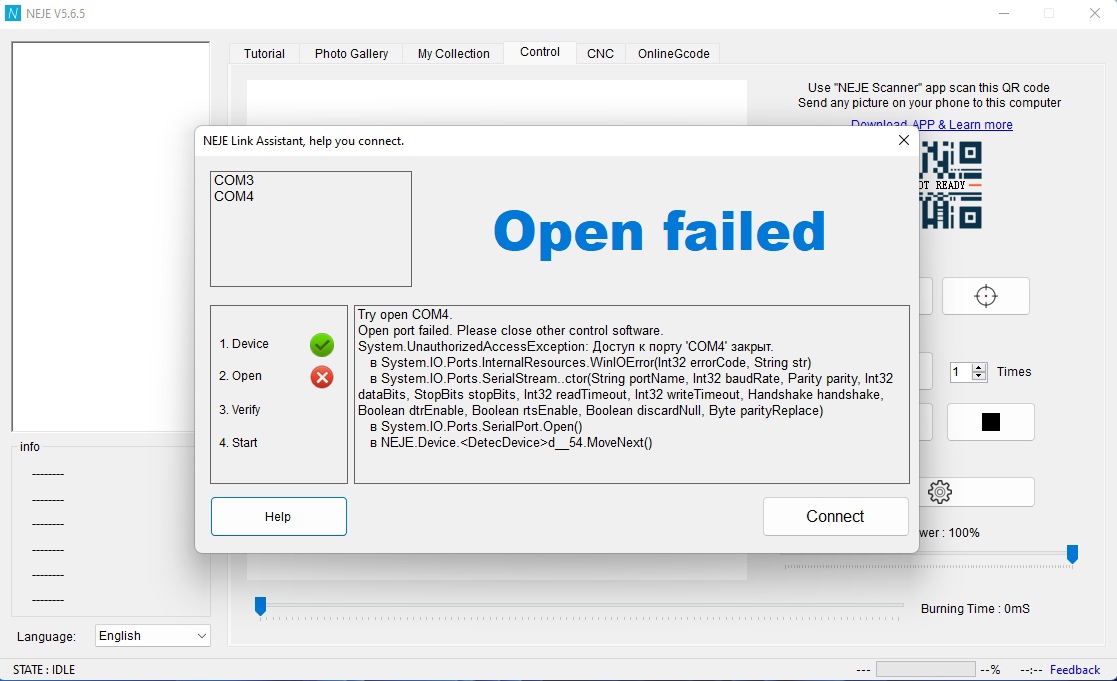
Task: Click the '2. Open' step label
Action: click(x=240, y=375)
